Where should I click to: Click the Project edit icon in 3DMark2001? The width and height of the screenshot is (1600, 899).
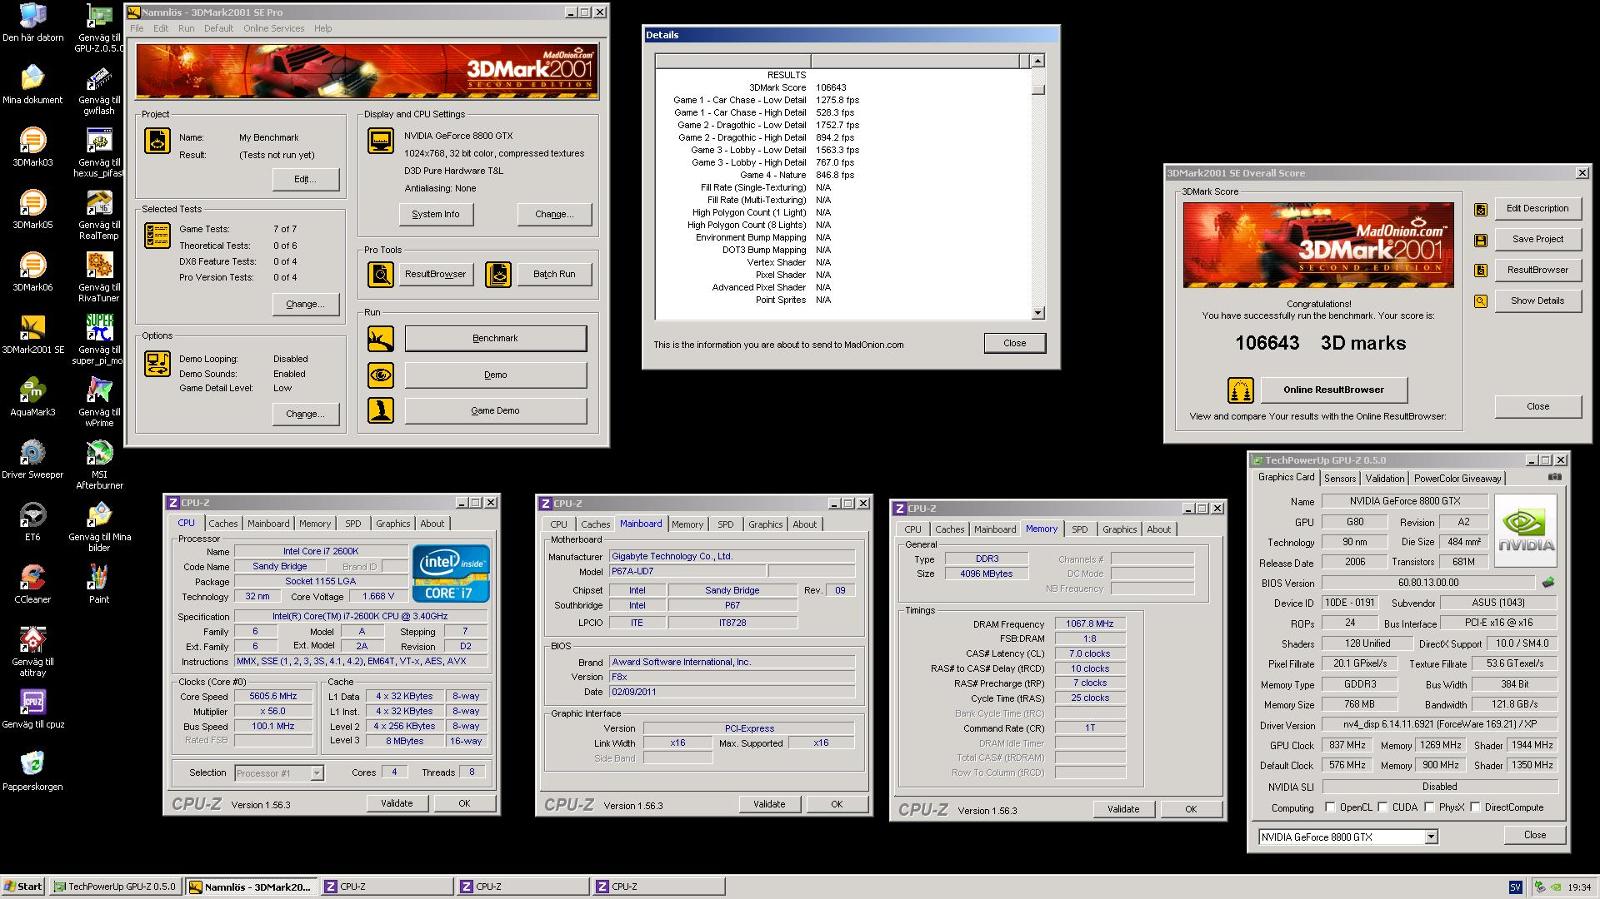(158, 141)
